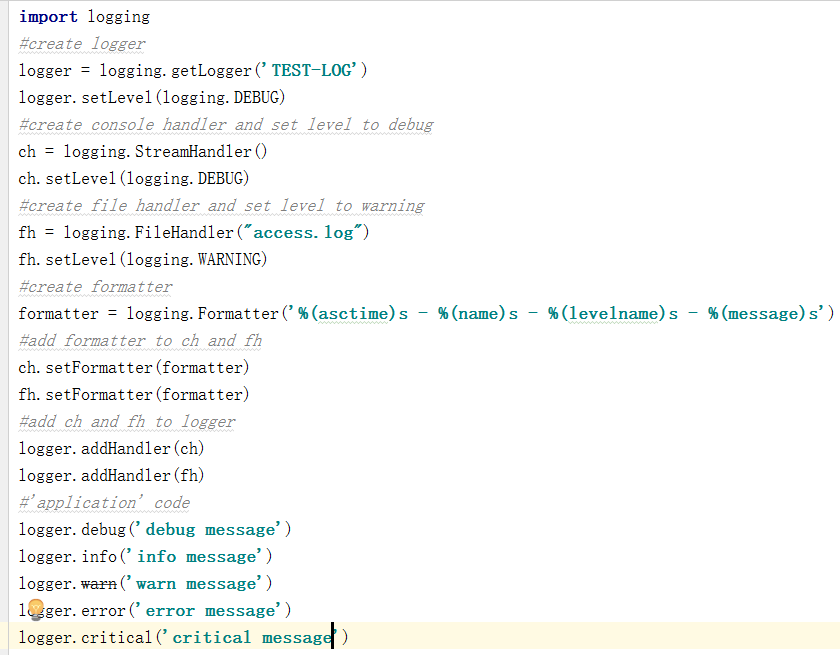Image resolution: width=840 pixels, height=655 pixels.
Task: Click 'logger.addHandler(fh)' line
Action: 111,476
